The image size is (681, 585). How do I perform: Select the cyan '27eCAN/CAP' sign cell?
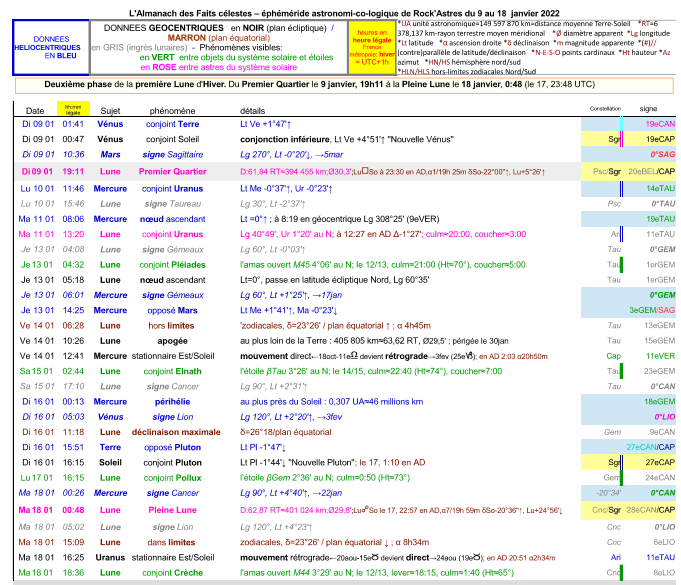point(650,447)
